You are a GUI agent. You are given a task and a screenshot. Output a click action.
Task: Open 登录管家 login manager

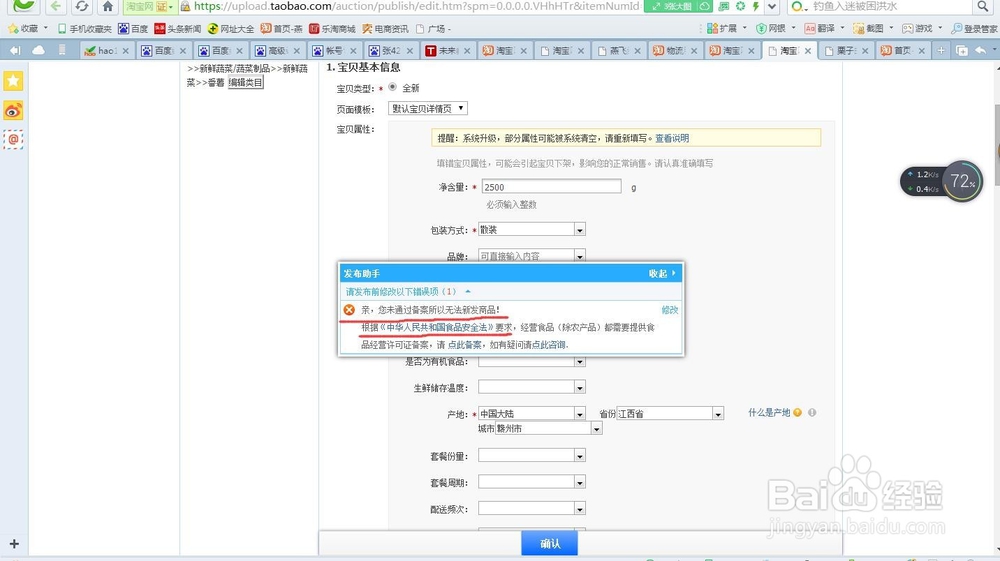[x=974, y=28]
